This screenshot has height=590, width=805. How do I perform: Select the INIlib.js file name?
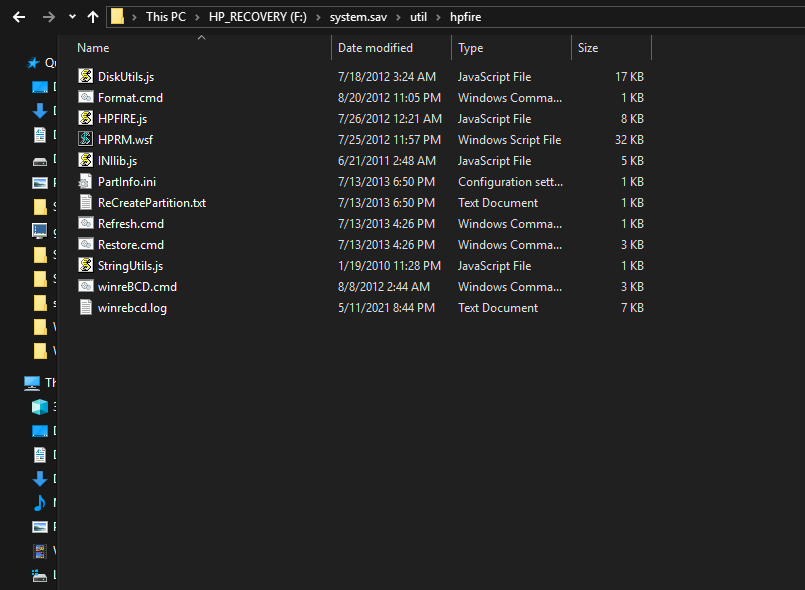[x=118, y=161]
